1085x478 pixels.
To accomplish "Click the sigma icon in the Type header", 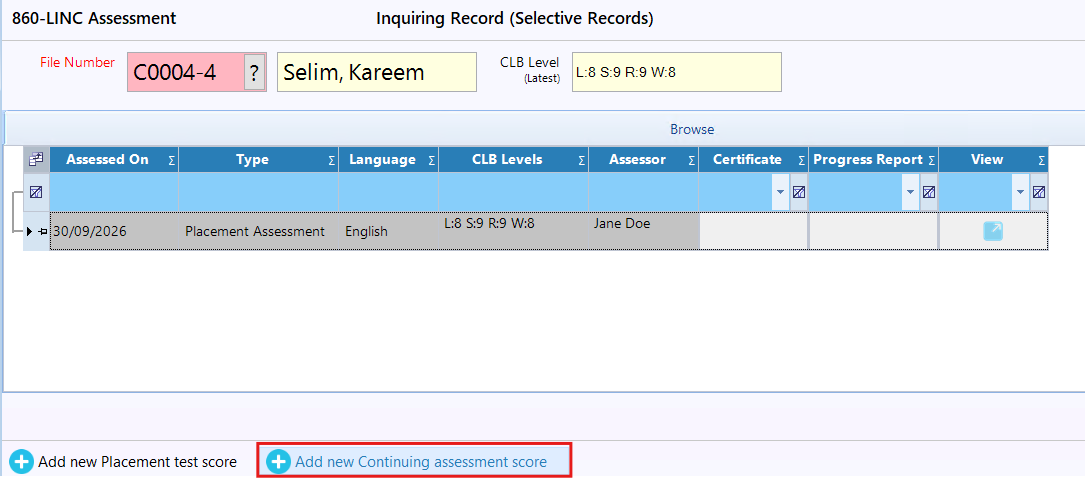I will click(x=331, y=160).
